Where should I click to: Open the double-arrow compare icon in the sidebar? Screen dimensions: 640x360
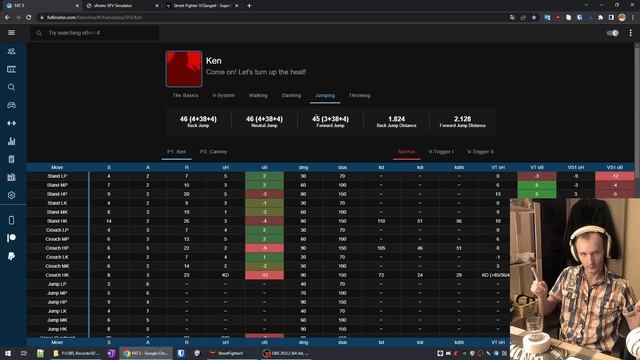(11, 123)
